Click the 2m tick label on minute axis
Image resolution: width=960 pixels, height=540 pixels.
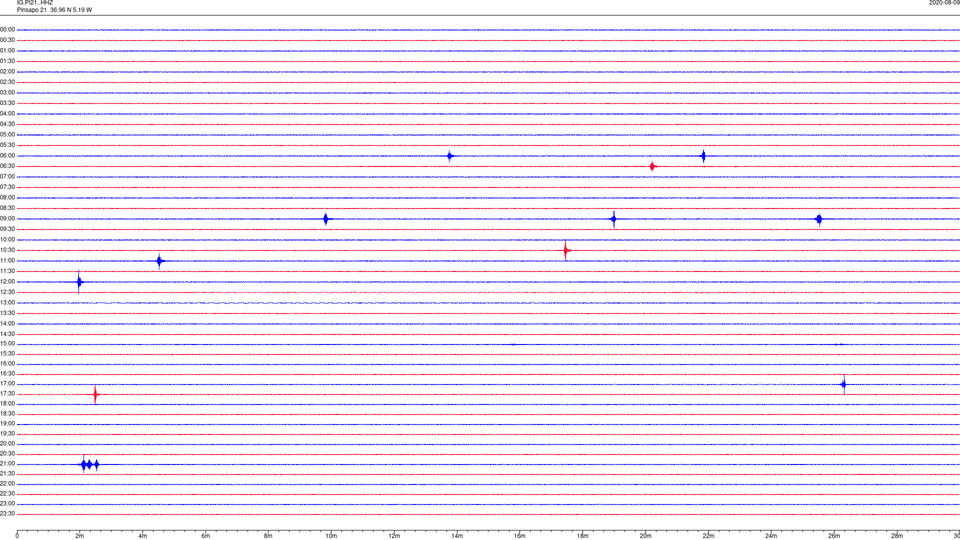click(x=80, y=536)
